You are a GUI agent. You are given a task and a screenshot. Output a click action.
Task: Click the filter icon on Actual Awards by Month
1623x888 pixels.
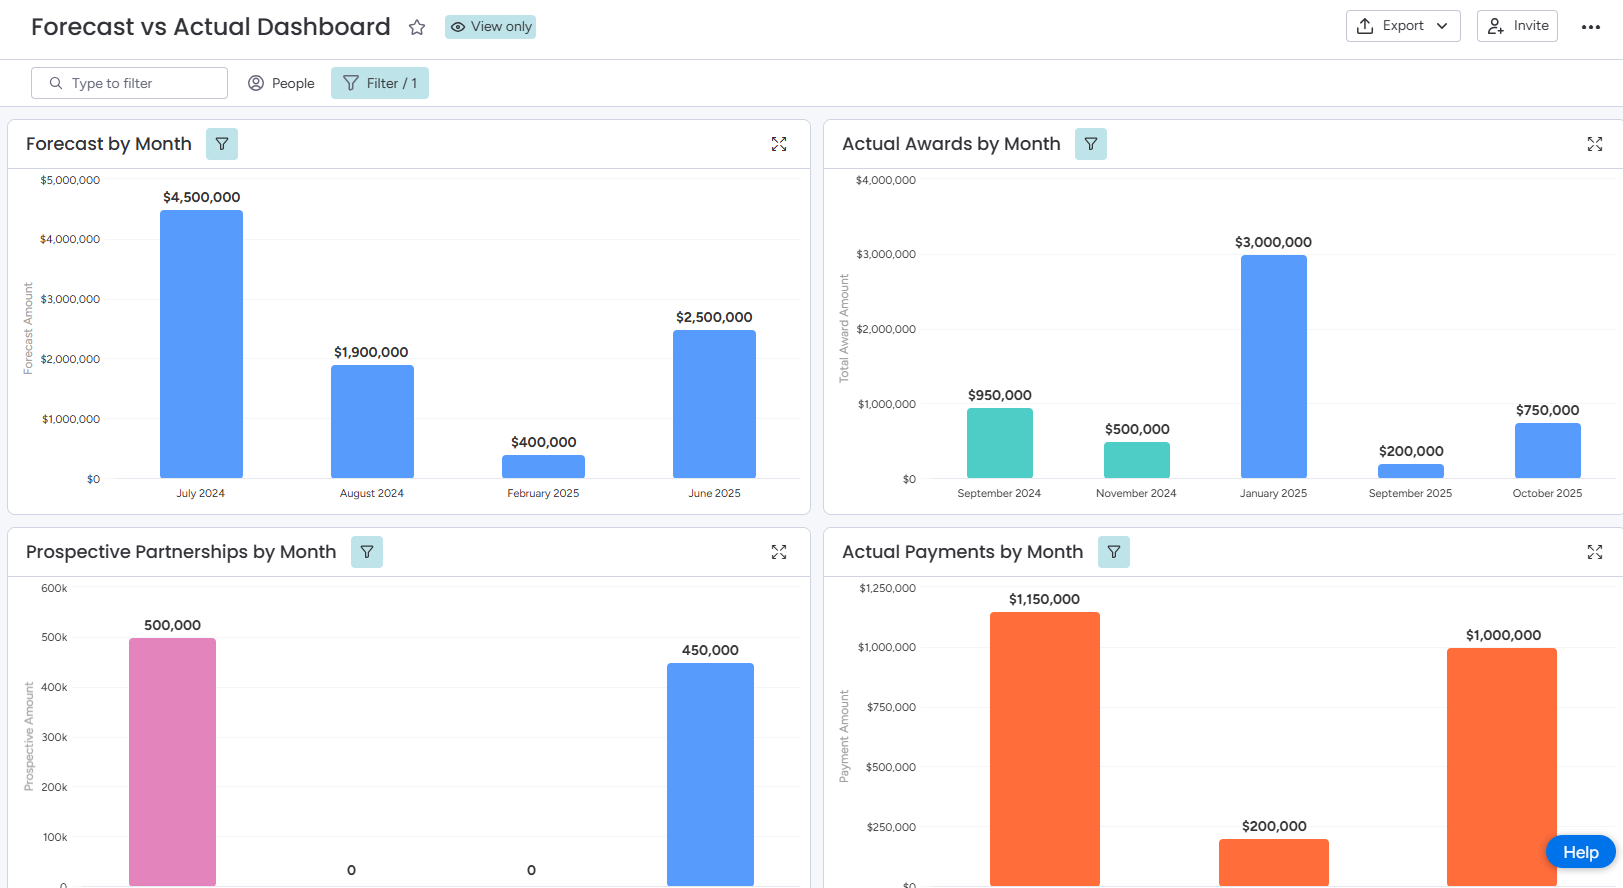click(x=1091, y=144)
